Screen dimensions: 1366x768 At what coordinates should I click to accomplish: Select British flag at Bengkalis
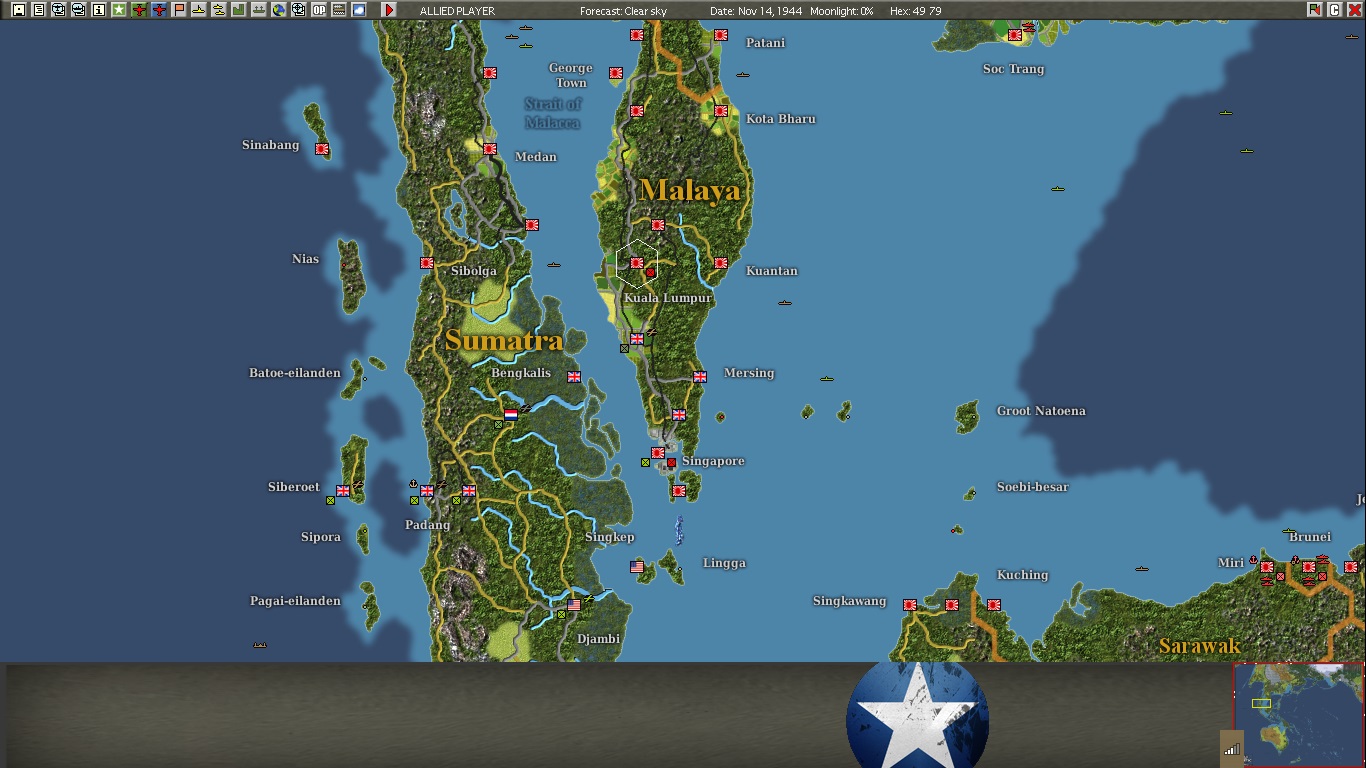[x=574, y=377]
